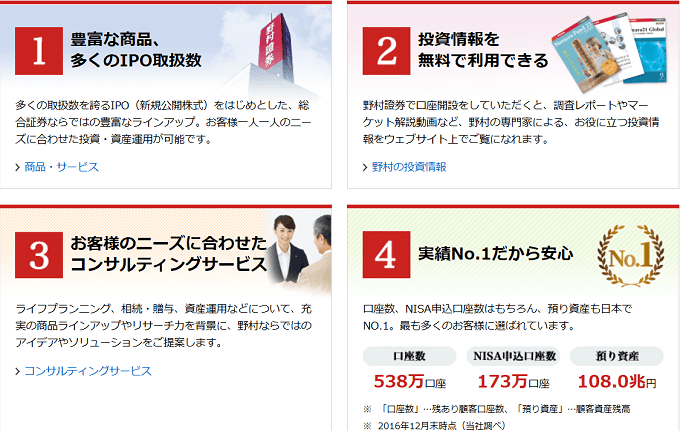Click the arrow beside コンサルティングサービス
Image resolution: width=680 pixels, height=431 pixels.
pyautogui.click(x=18, y=372)
